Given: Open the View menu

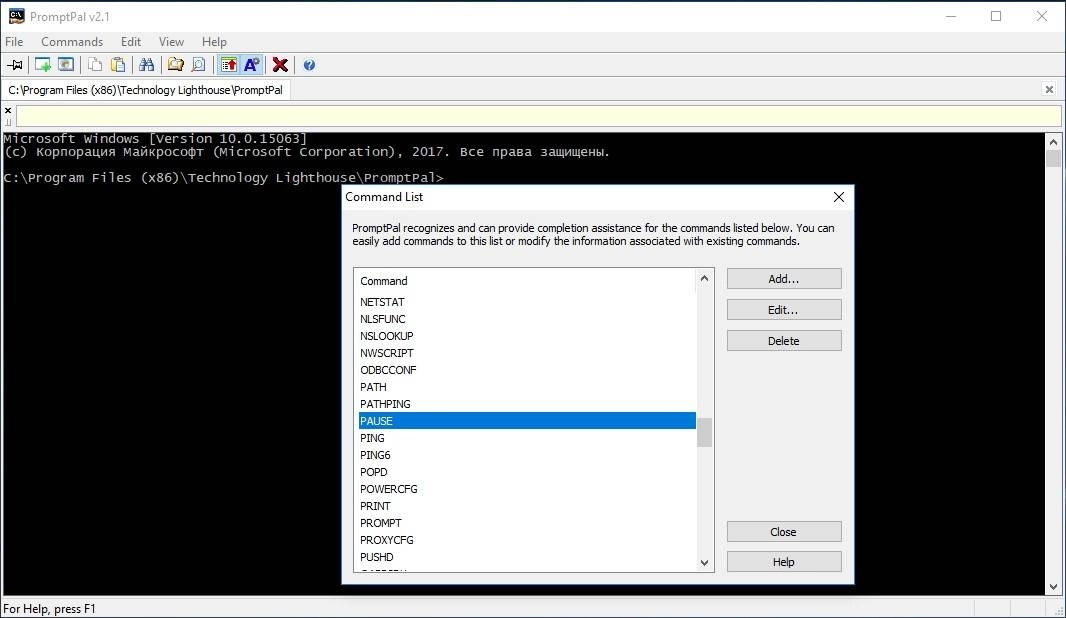Looking at the screenshot, I should [171, 41].
